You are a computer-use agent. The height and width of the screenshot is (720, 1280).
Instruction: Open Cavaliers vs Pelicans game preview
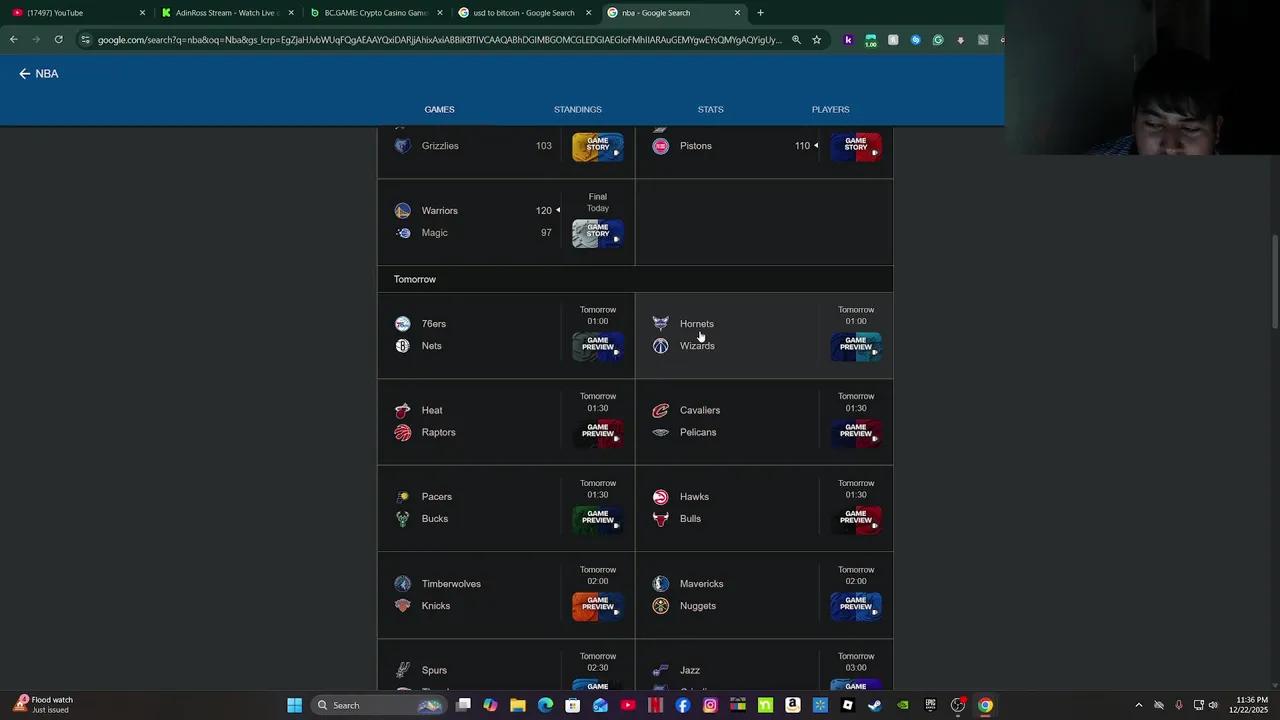[x=856, y=433]
